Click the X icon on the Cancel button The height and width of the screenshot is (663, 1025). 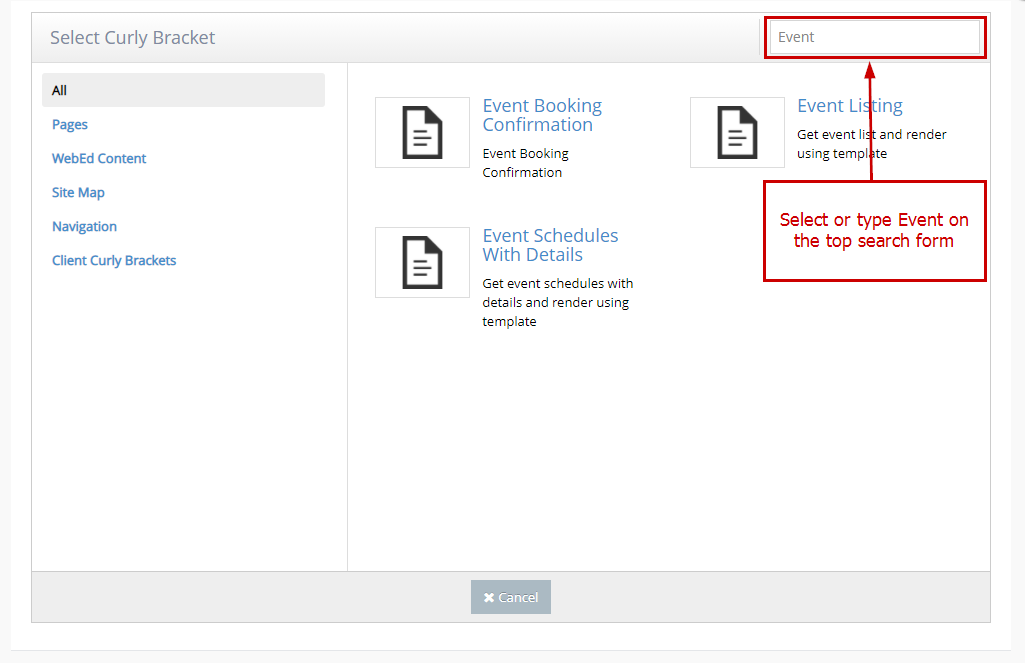click(489, 597)
